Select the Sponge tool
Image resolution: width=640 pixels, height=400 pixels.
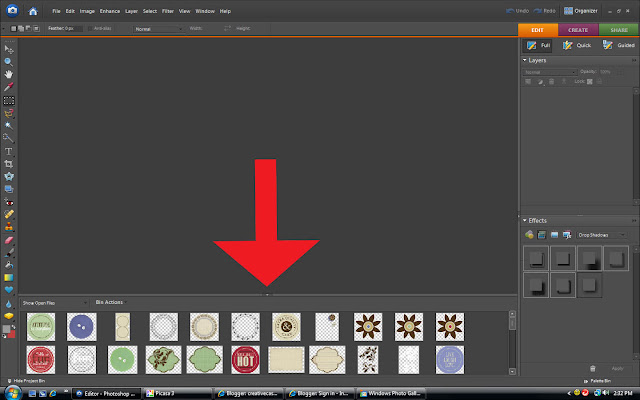tap(9, 316)
